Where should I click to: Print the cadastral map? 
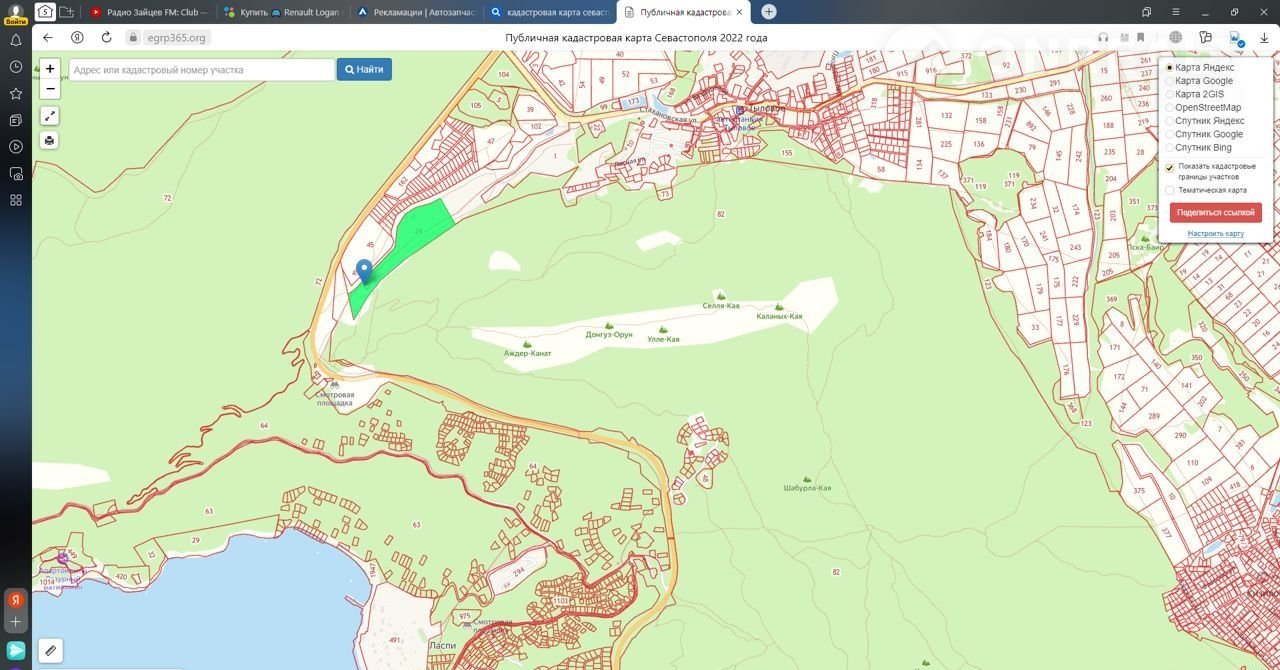pyautogui.click(x=50, y=140)
